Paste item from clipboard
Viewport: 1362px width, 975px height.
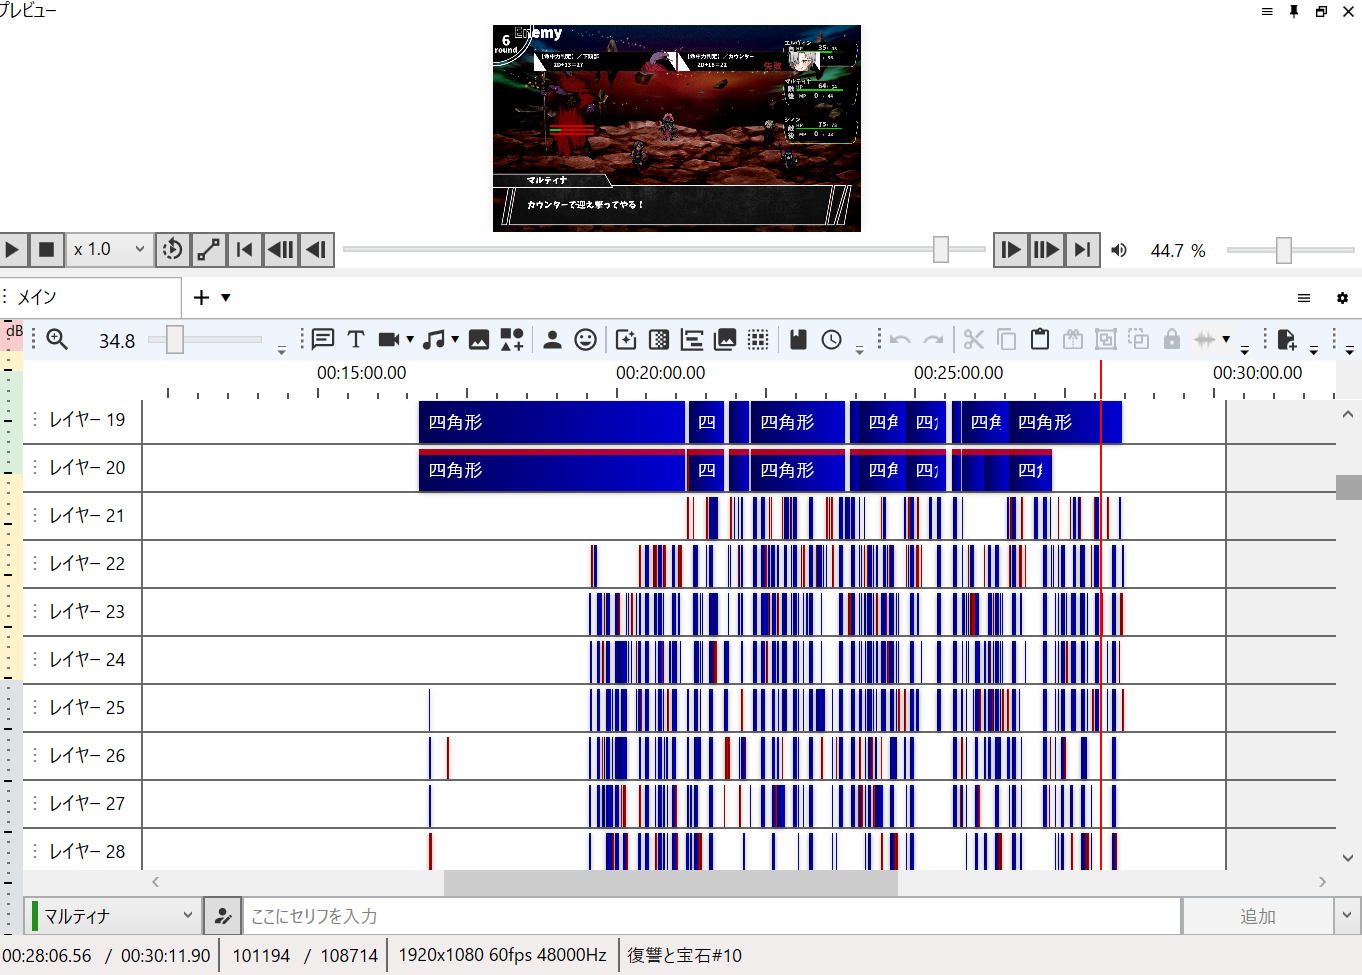tap(1040, 340)
